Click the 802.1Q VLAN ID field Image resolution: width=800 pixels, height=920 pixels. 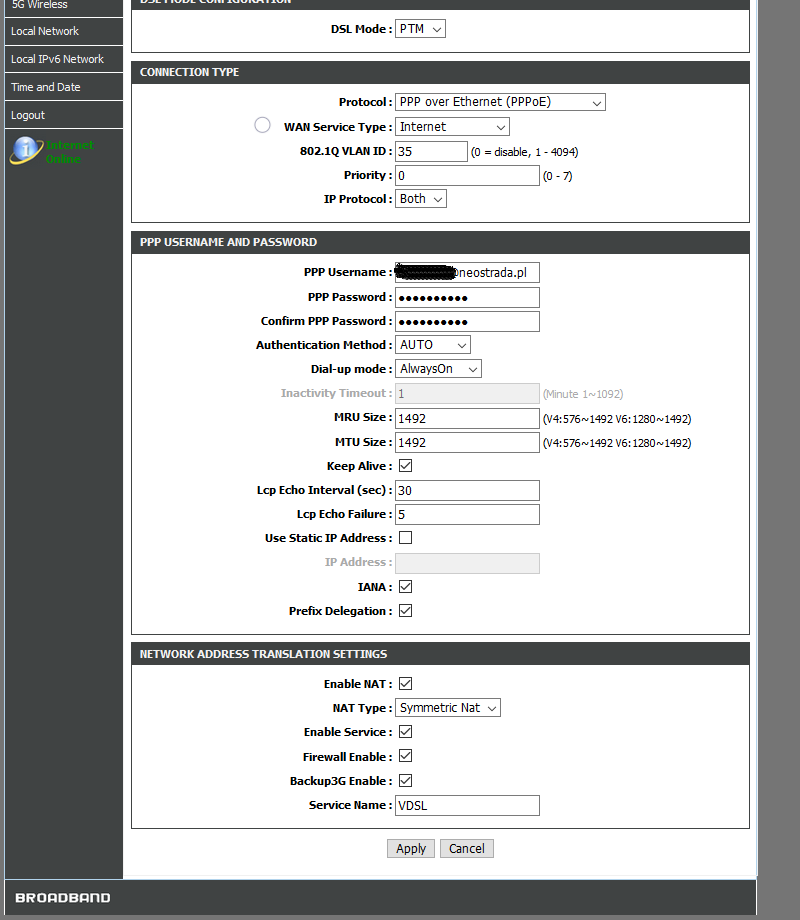coord(431,152)
